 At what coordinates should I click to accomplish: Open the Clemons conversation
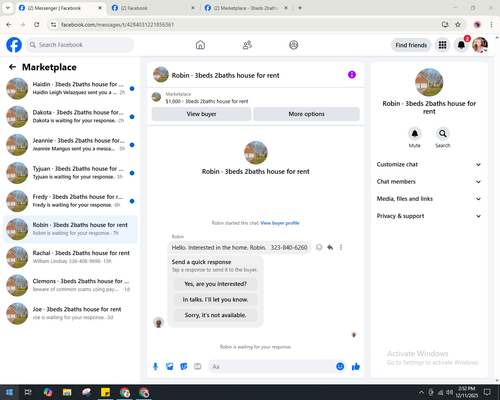point(70,285)
